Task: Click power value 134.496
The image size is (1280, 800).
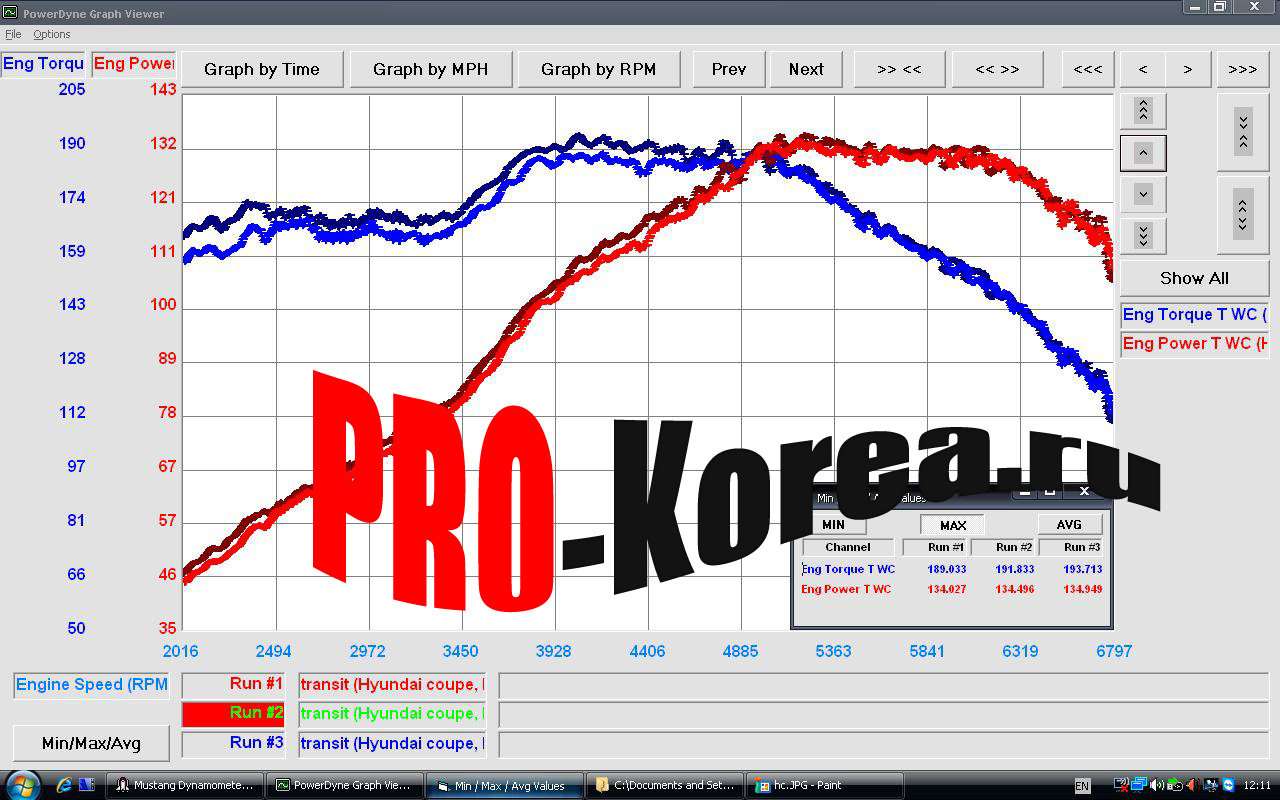Action: pos(1014,589)
